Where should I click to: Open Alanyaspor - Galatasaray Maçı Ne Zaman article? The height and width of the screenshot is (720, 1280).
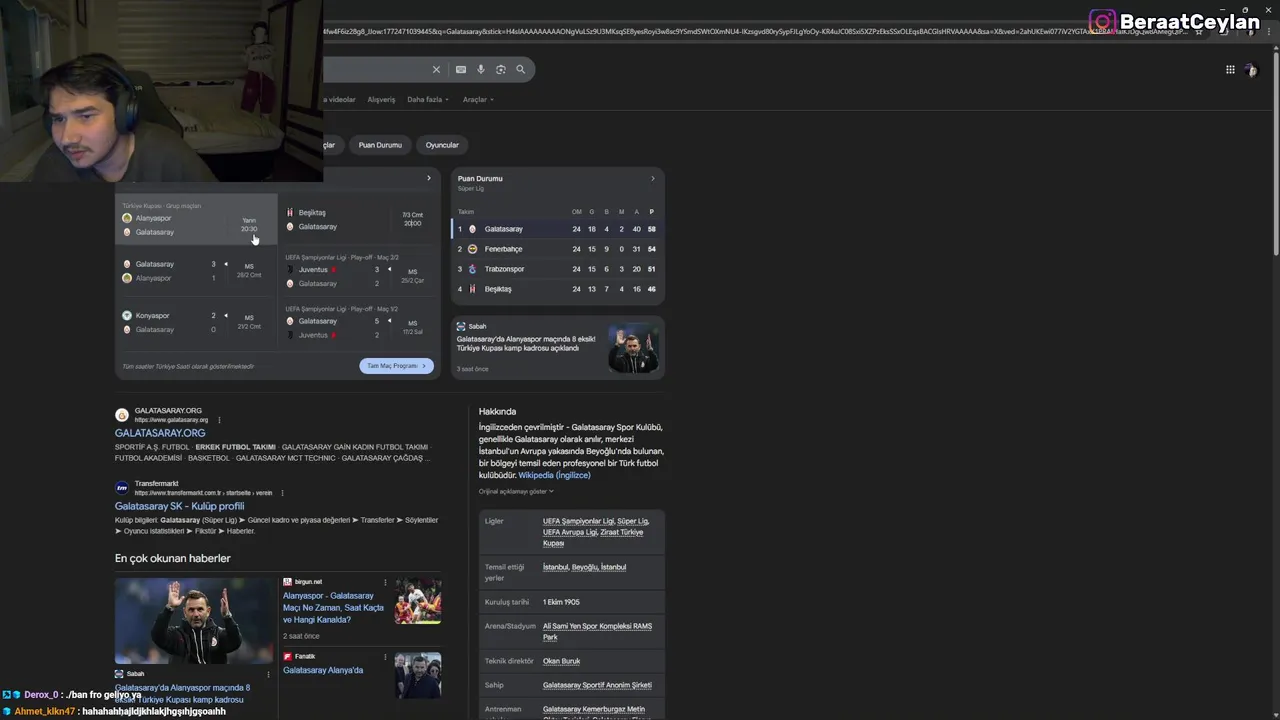(x=333, y=607)
